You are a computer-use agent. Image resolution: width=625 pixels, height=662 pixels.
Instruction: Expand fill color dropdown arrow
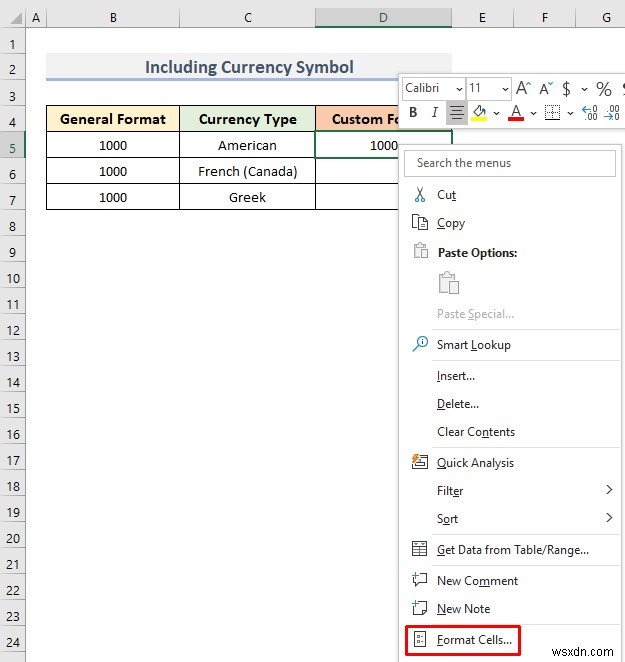[x=496, y=113]
